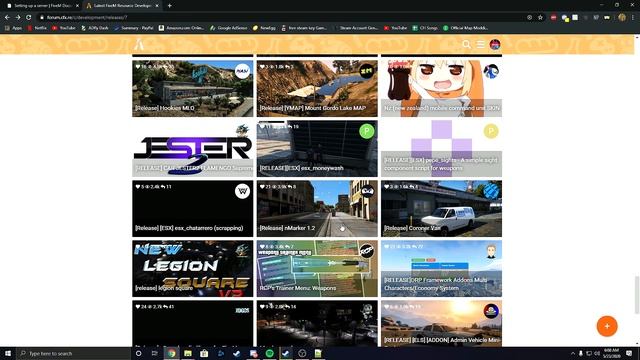Image resolution: width=640 pixels, height=360 pixels.
Task: Click the page vertical scrollbar thumb
Action: (637, 295)
